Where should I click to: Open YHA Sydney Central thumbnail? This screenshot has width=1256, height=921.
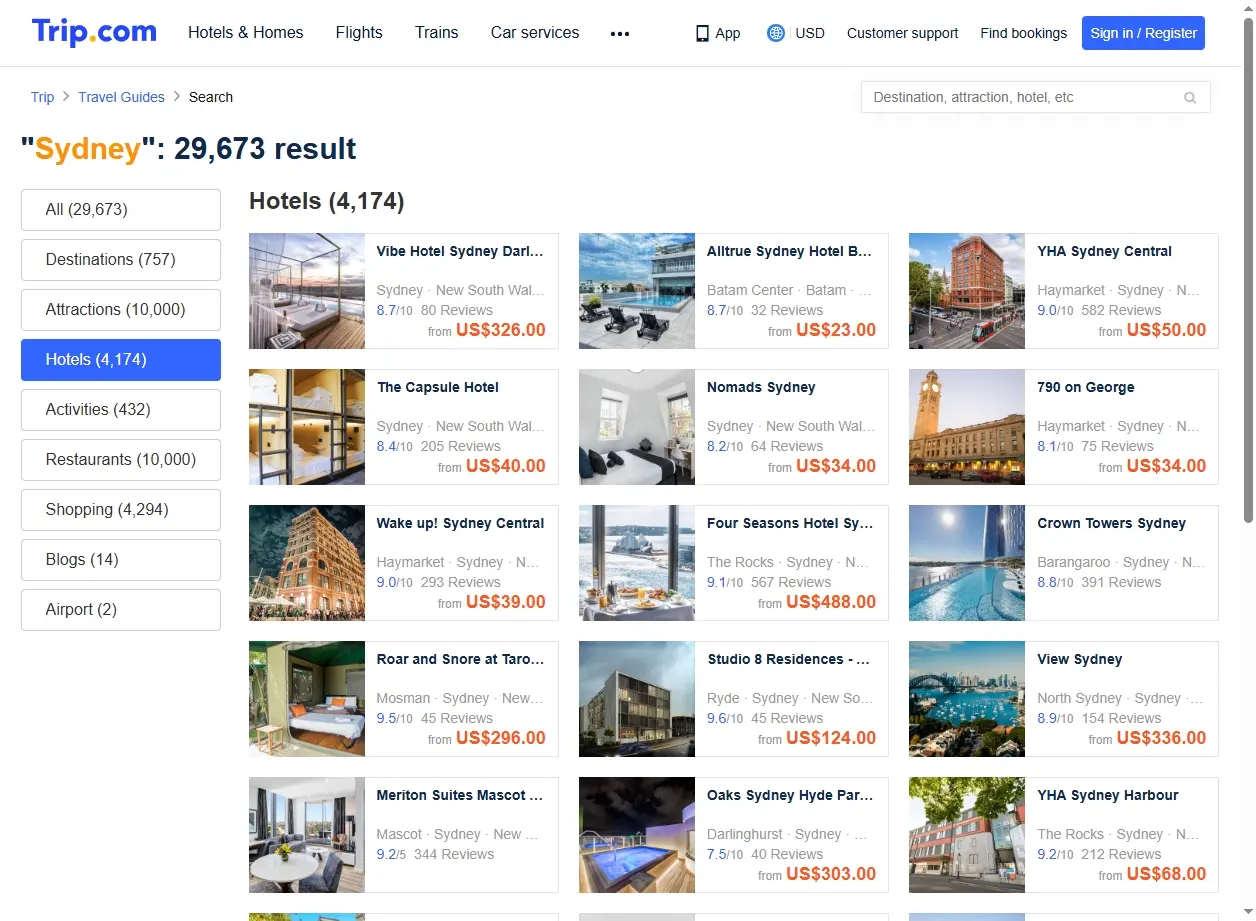967,291
